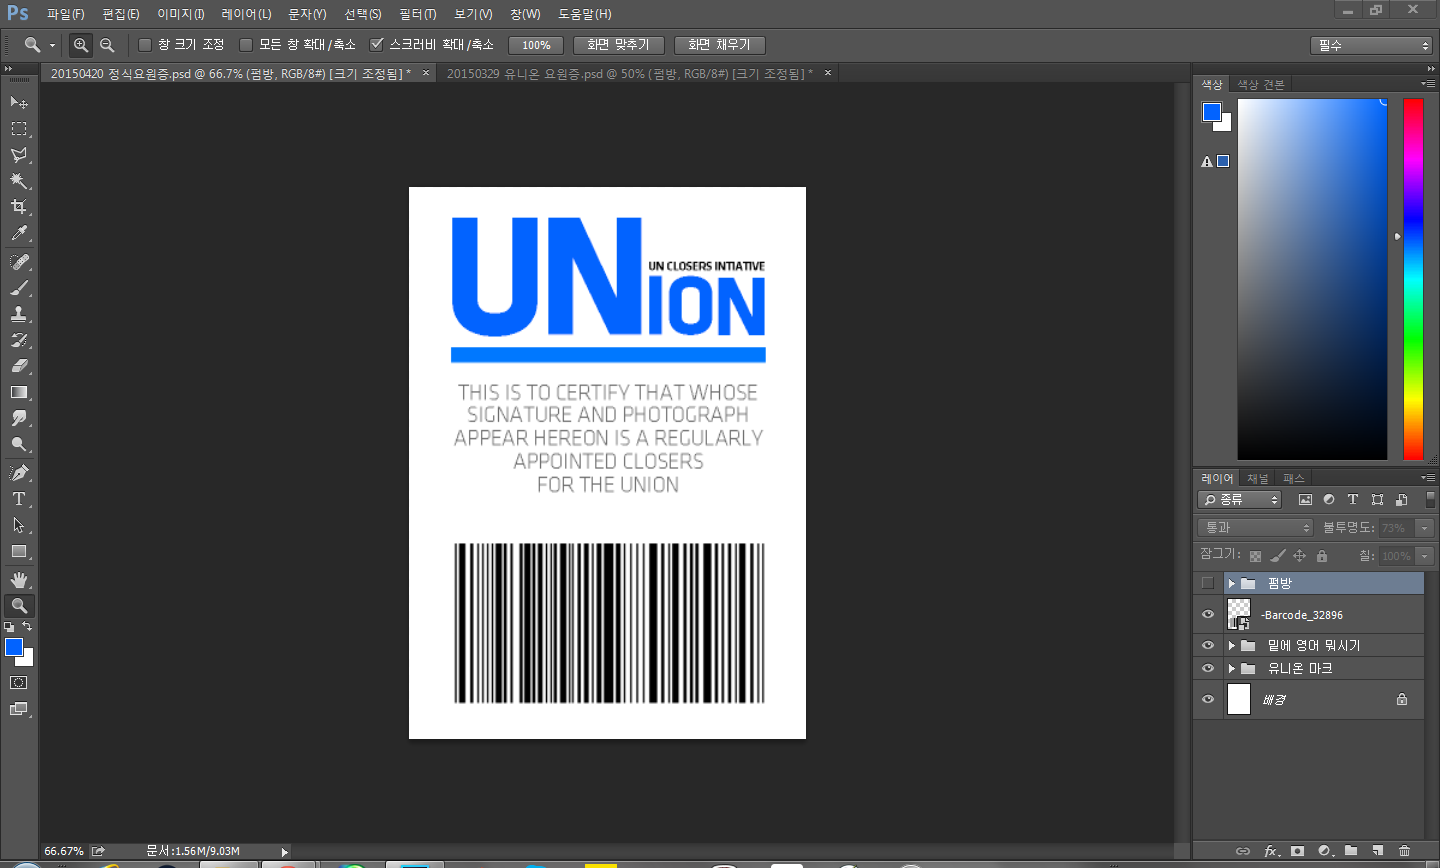
Task: Select the Eraser tool
Action: click(x=19, y=366)
